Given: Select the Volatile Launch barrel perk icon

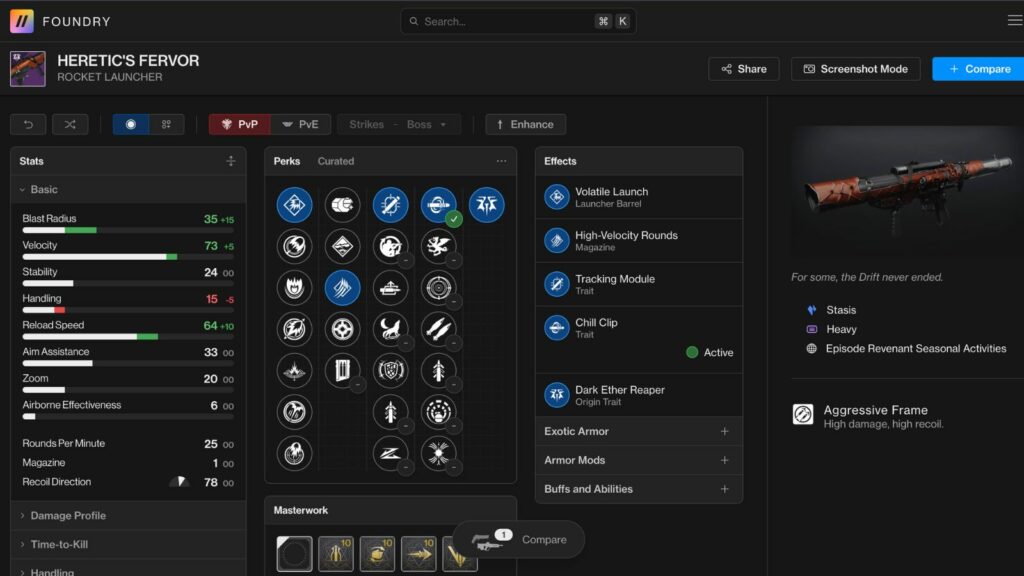Looking at the screenshot, I should pos(295,205).
